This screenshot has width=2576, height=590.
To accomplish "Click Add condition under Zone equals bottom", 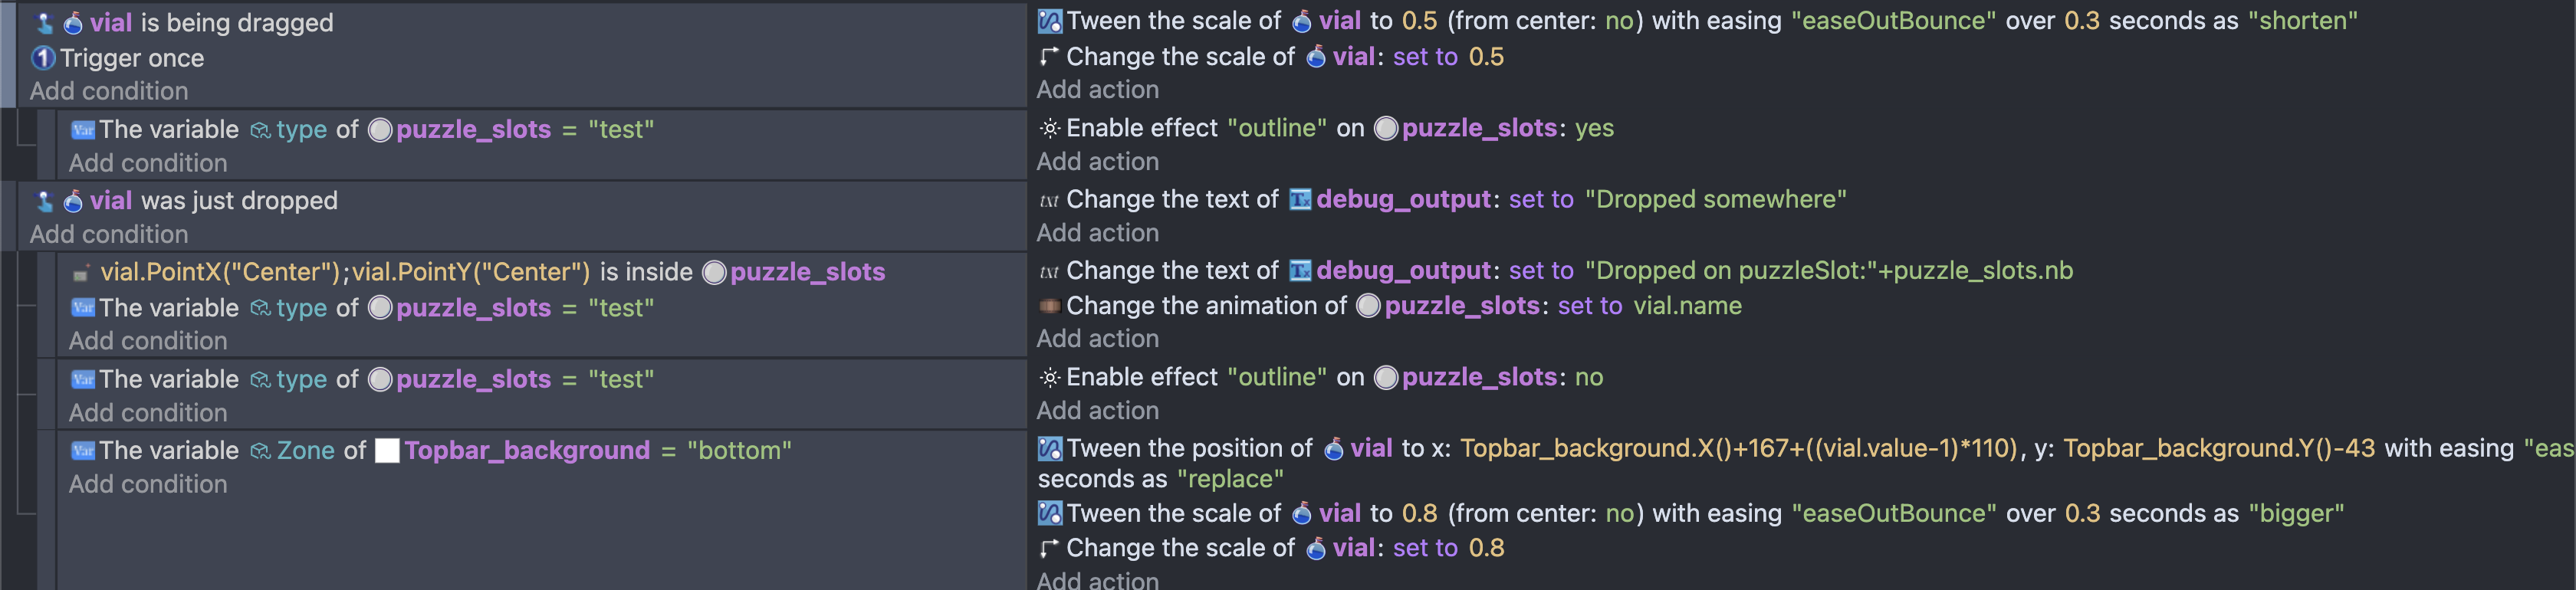I will tap(148, 484).
